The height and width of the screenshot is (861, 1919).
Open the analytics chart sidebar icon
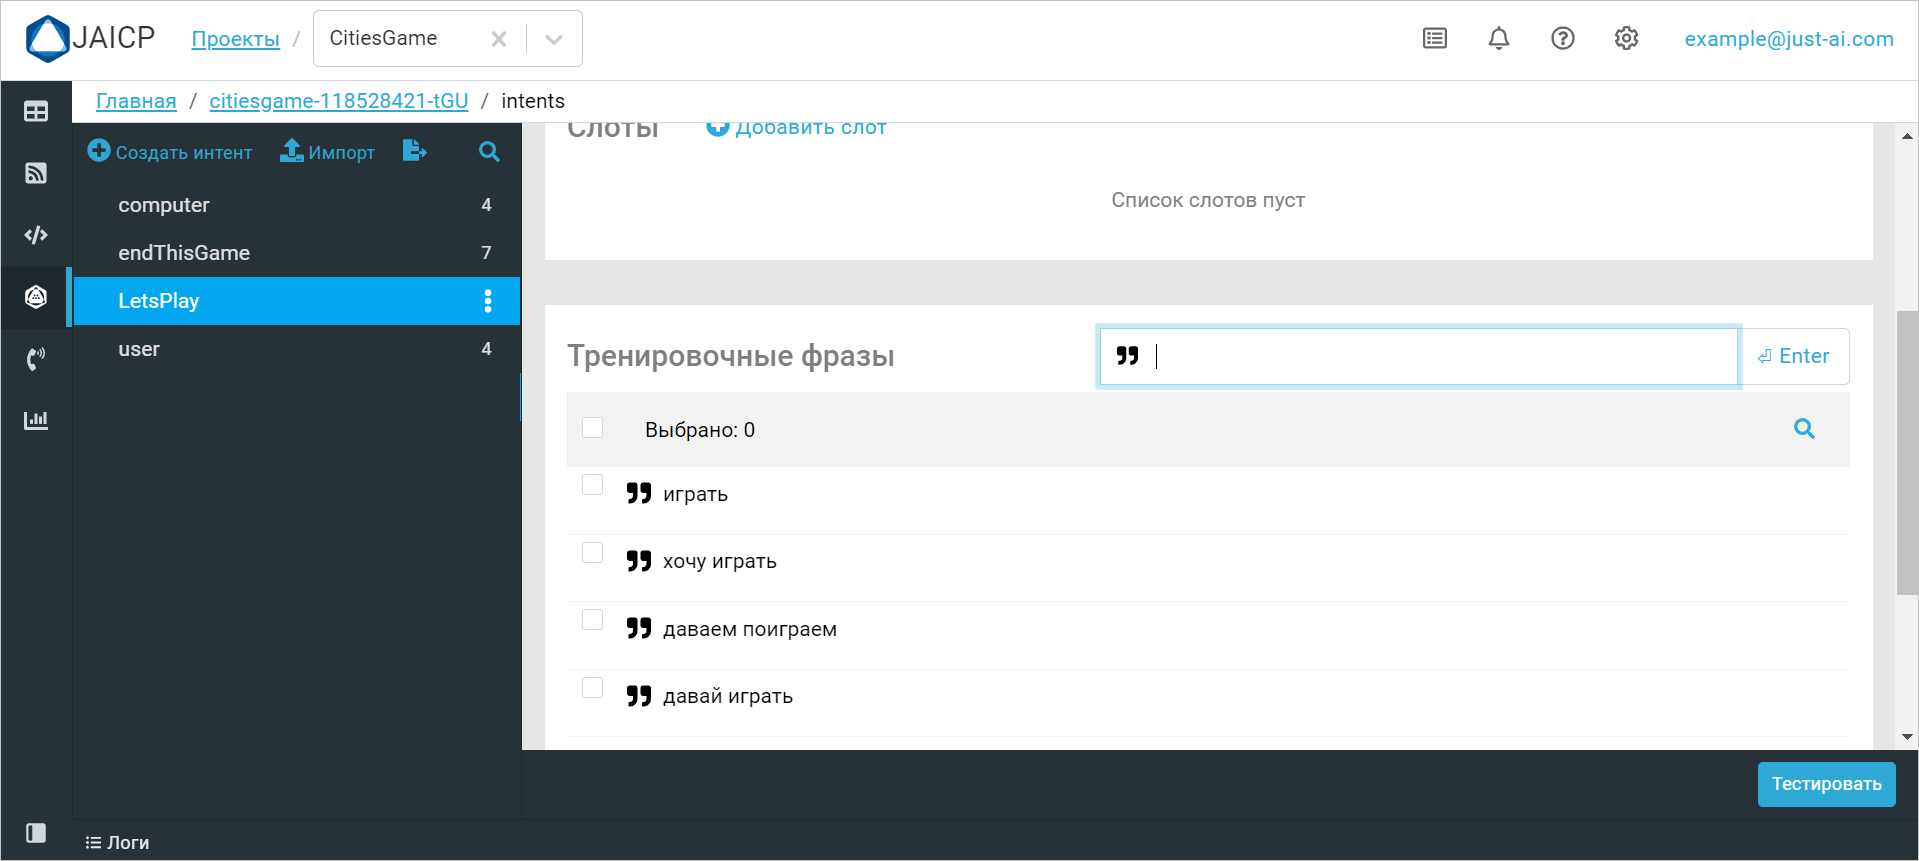pos(36,420)
